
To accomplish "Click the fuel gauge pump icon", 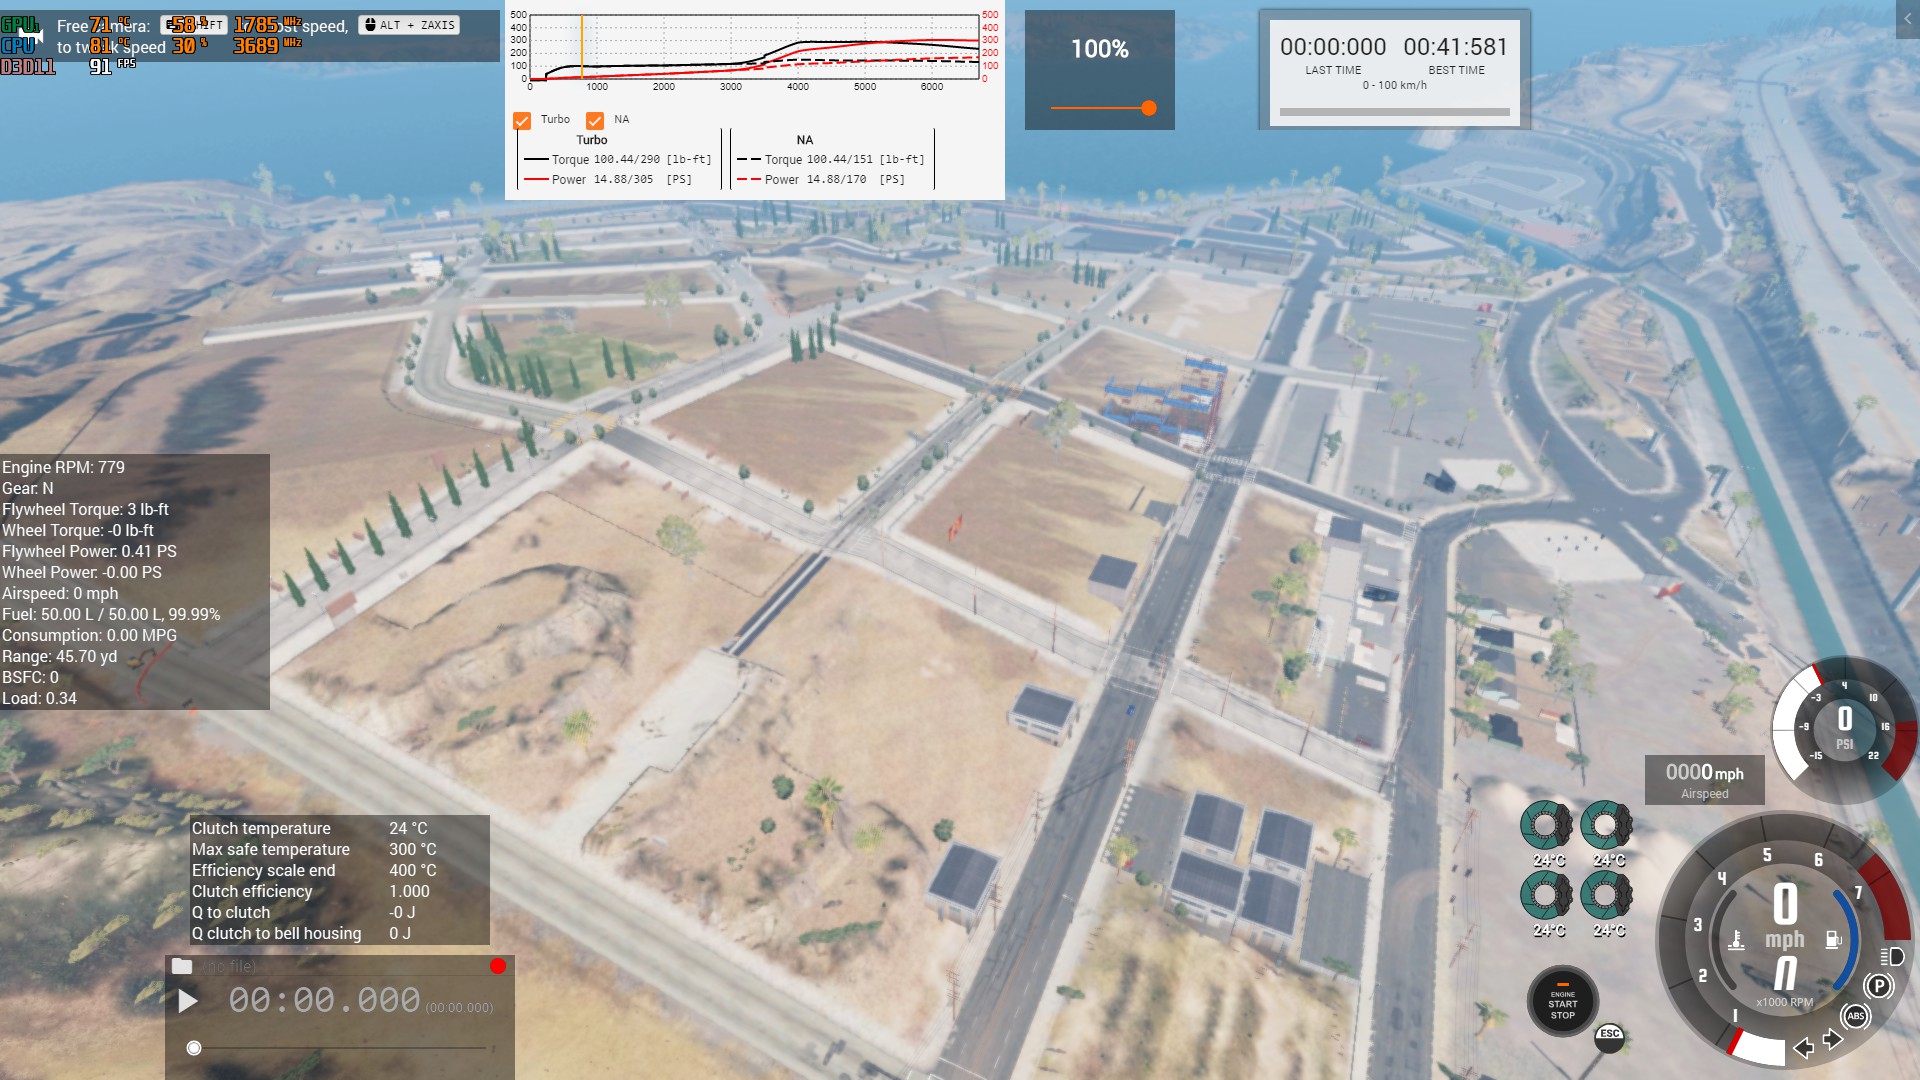I will [x=1833, y=940].
